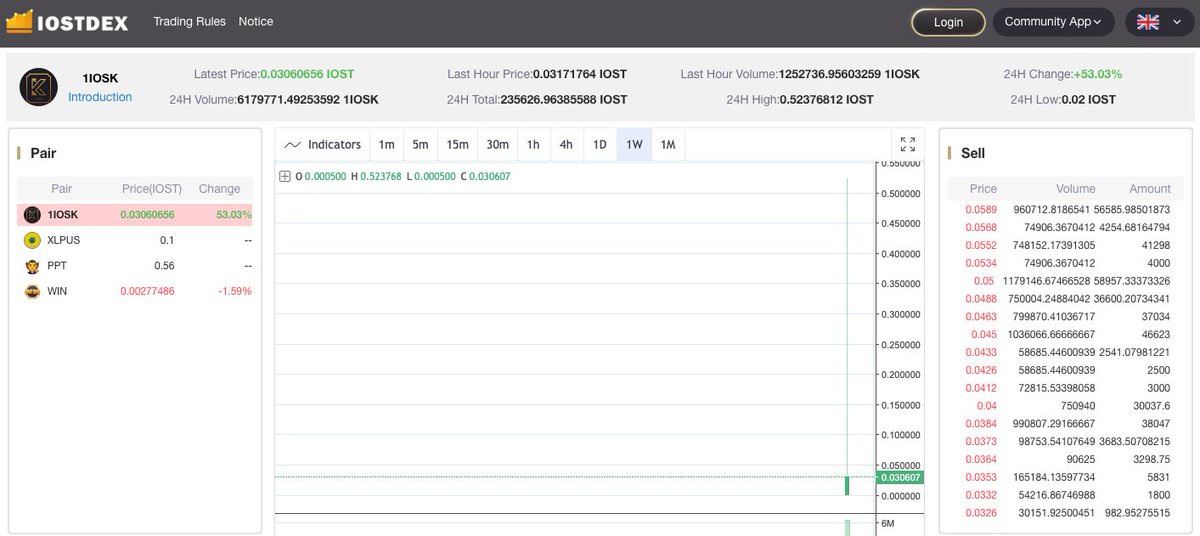The width and height of the screenshot is (1200, 536).
Task: Click the PPT coin icon
Action: coord(32,266)
